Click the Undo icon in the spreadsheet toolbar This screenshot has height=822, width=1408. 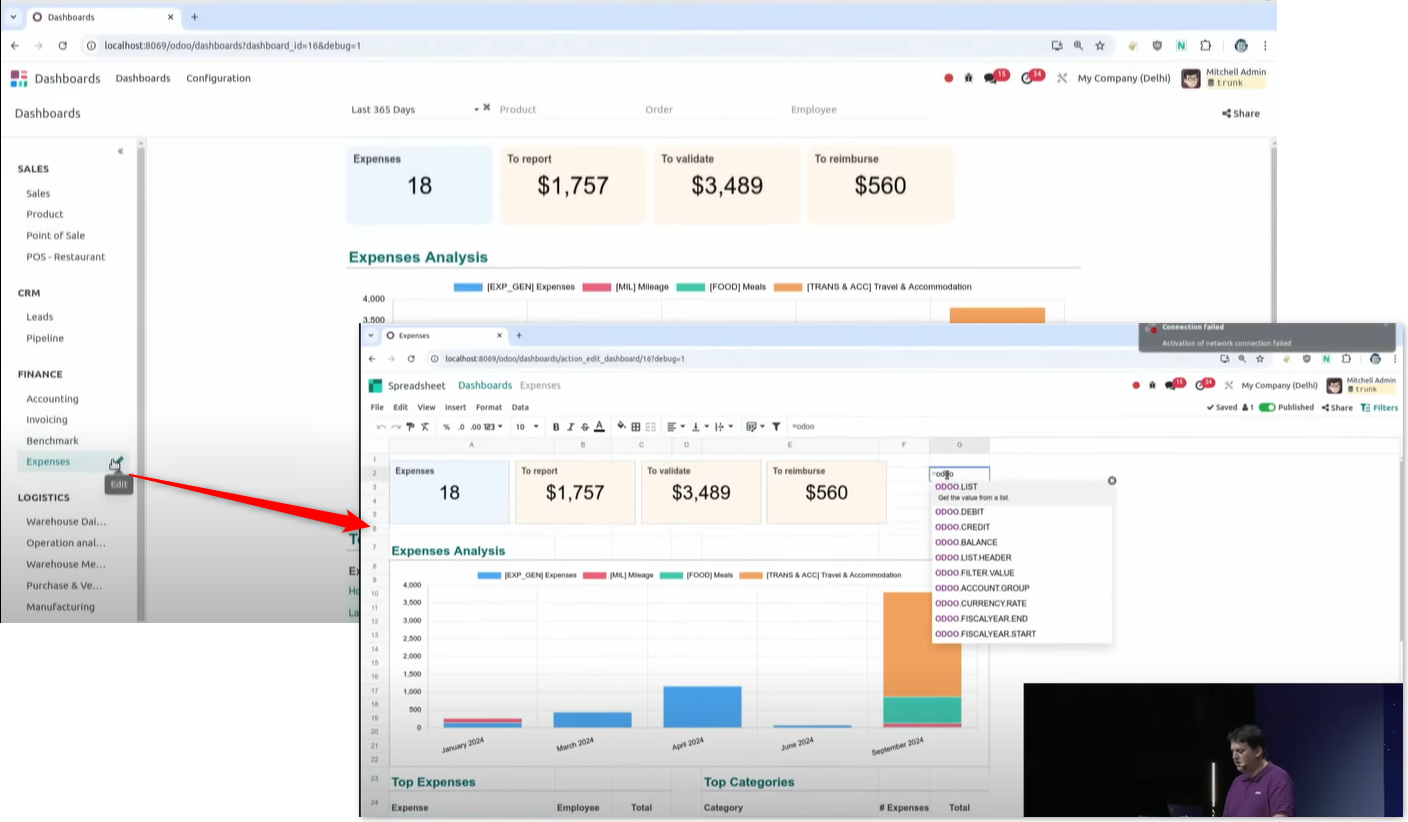(x=381, y=427)
